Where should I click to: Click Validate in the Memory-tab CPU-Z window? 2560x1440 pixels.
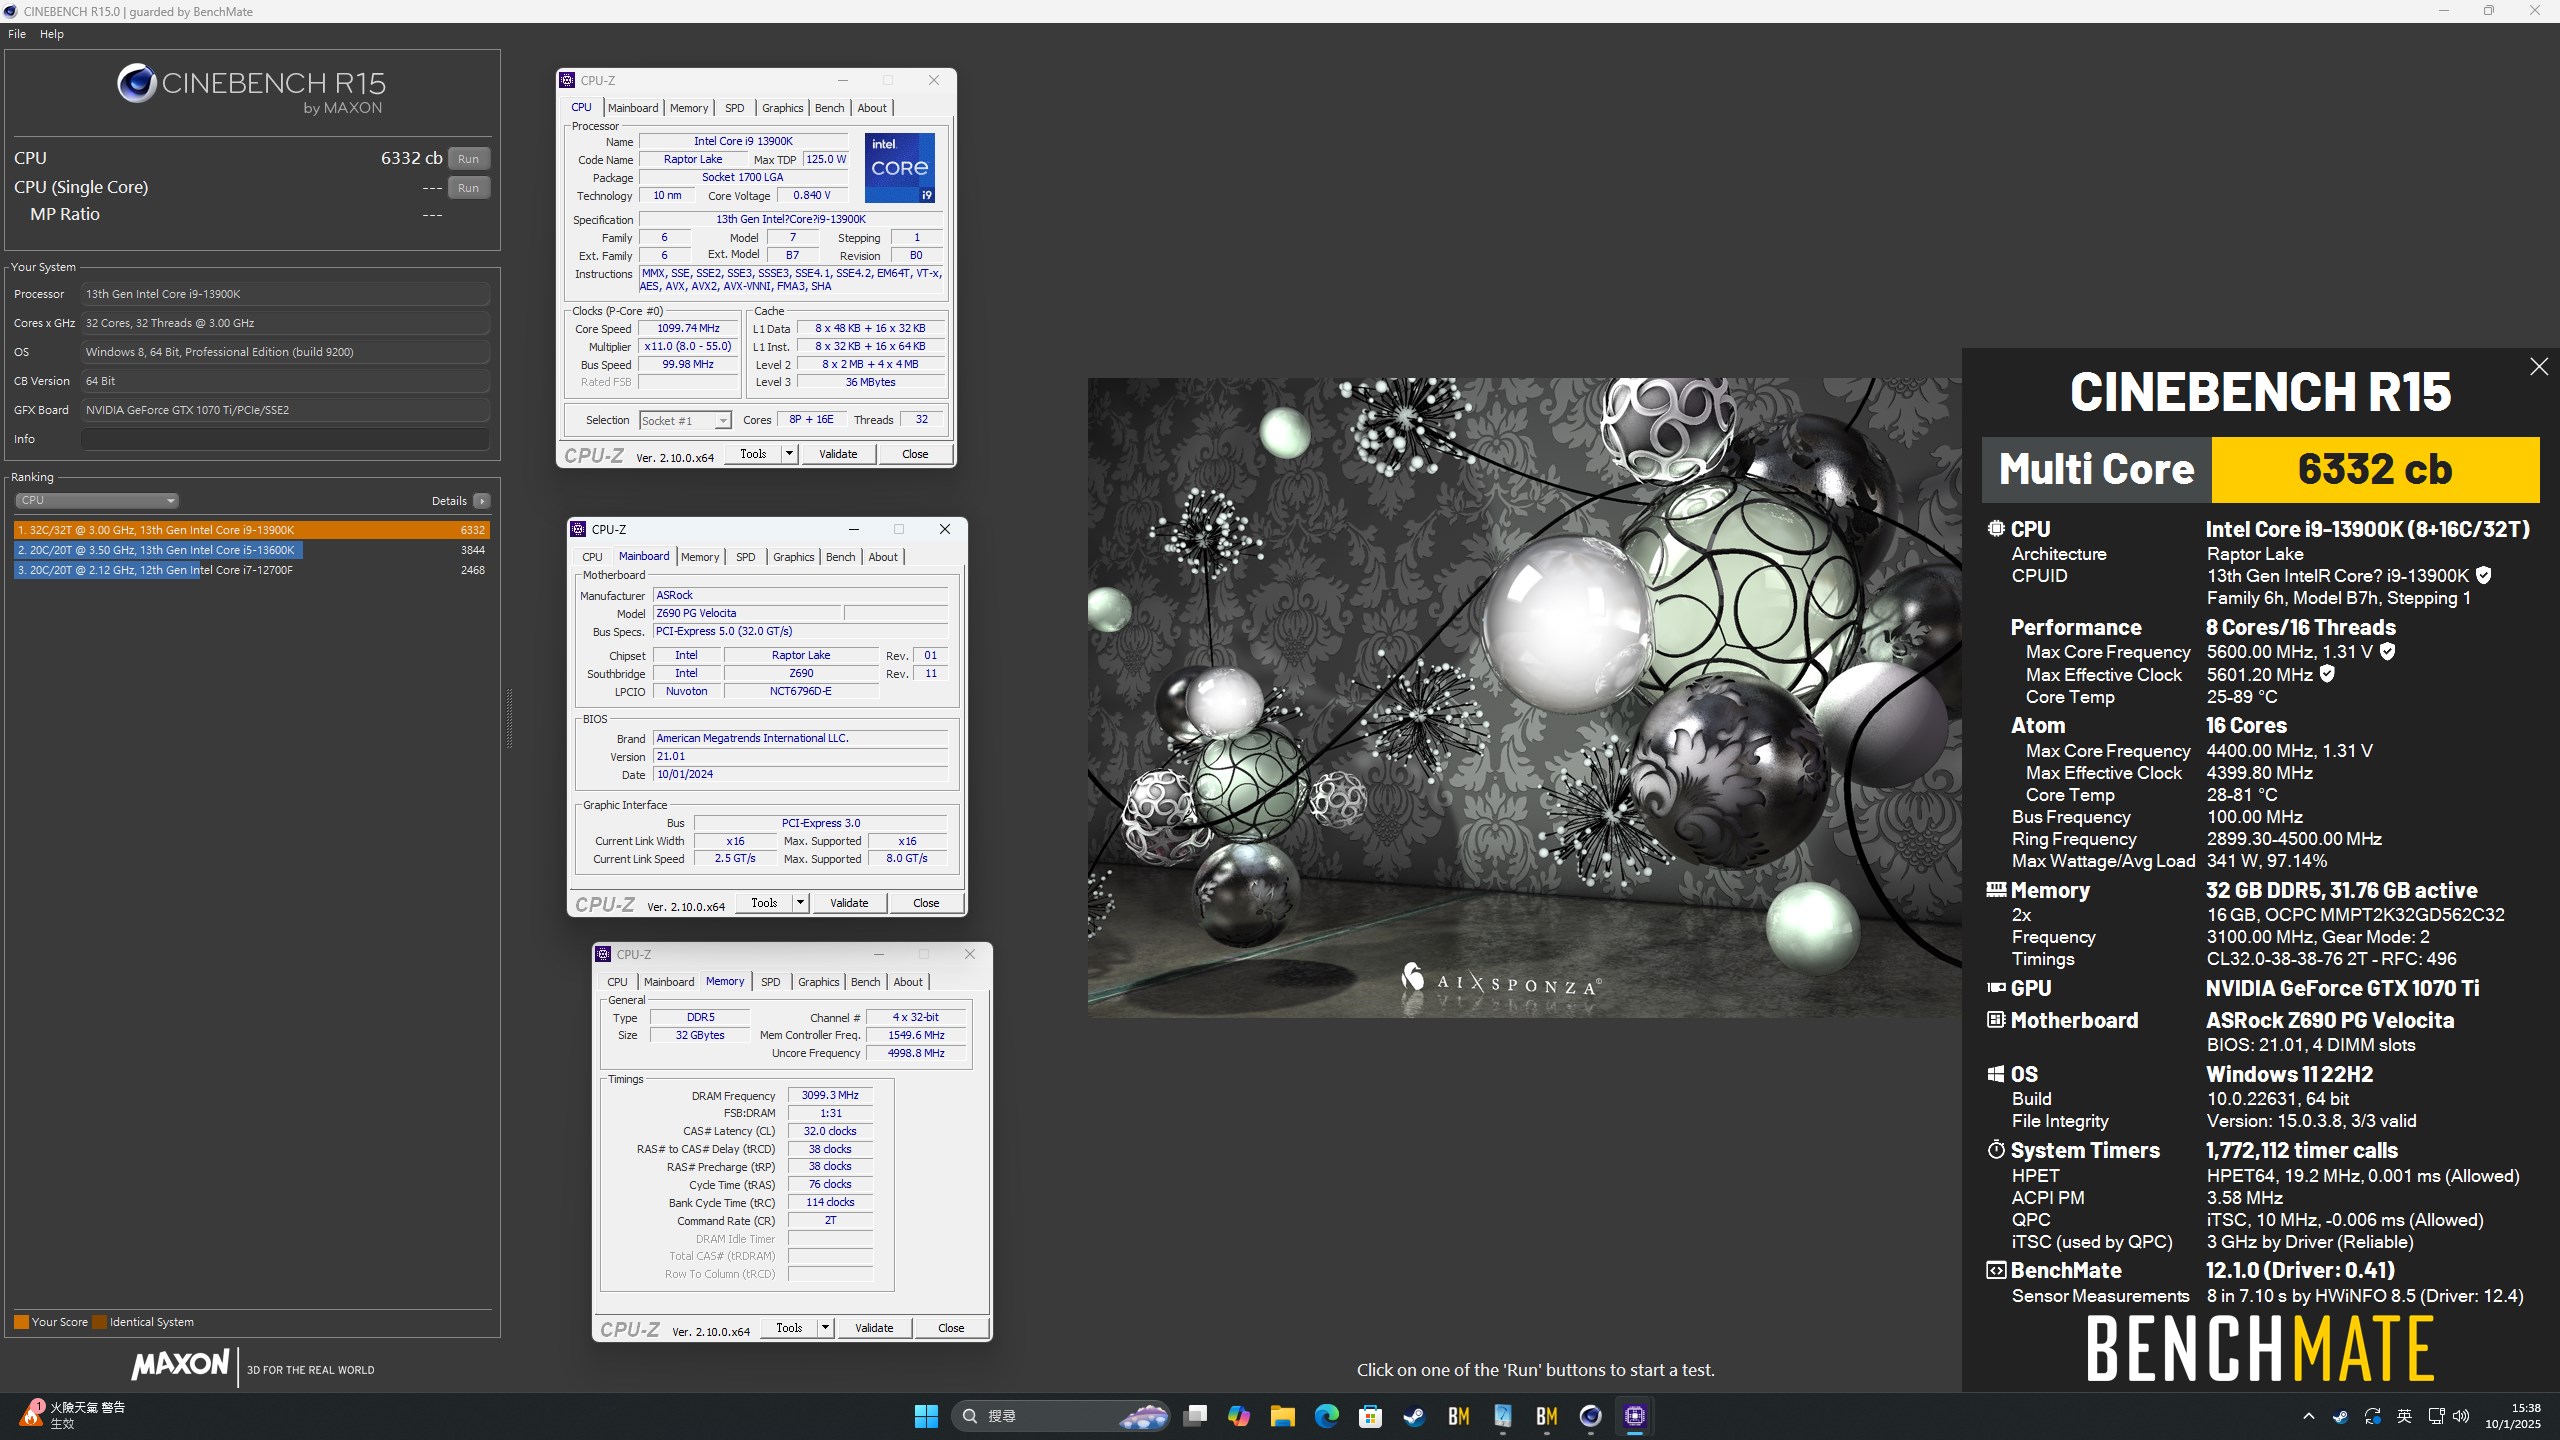pos(874,1328)
